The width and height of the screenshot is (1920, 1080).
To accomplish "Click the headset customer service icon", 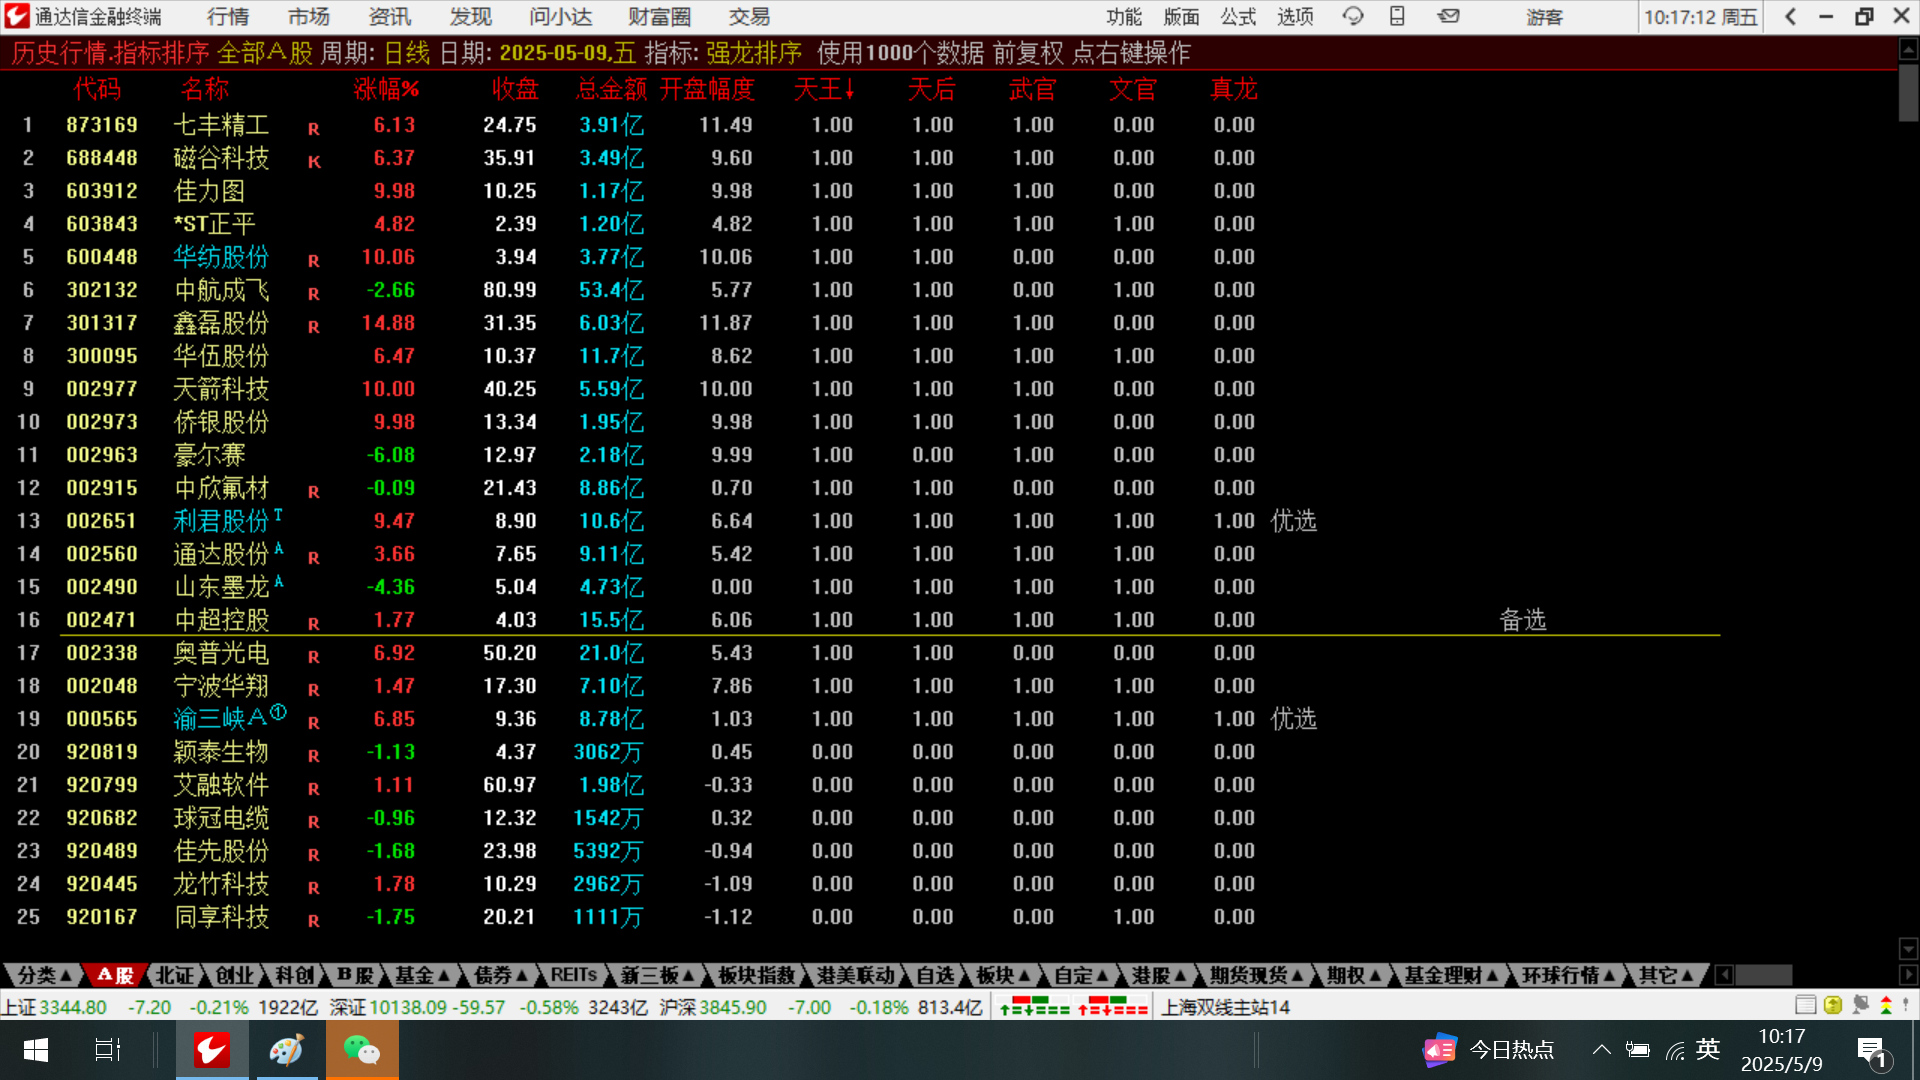I will click(x=1353, y=16).
